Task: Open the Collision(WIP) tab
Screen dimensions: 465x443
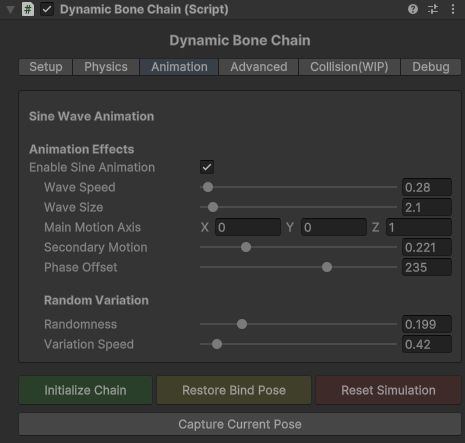Action: pyautogui.click(x=349, y=67)
